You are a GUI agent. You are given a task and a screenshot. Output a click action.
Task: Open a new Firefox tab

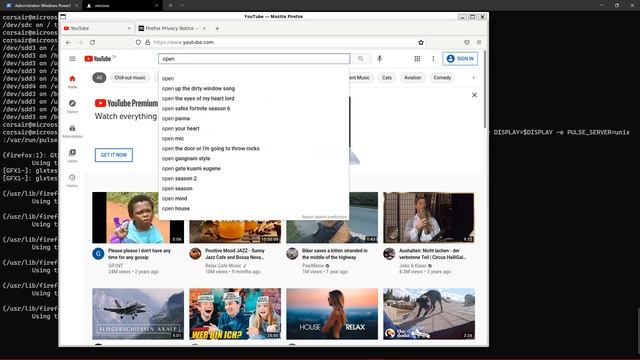click(x=217, y=29)
